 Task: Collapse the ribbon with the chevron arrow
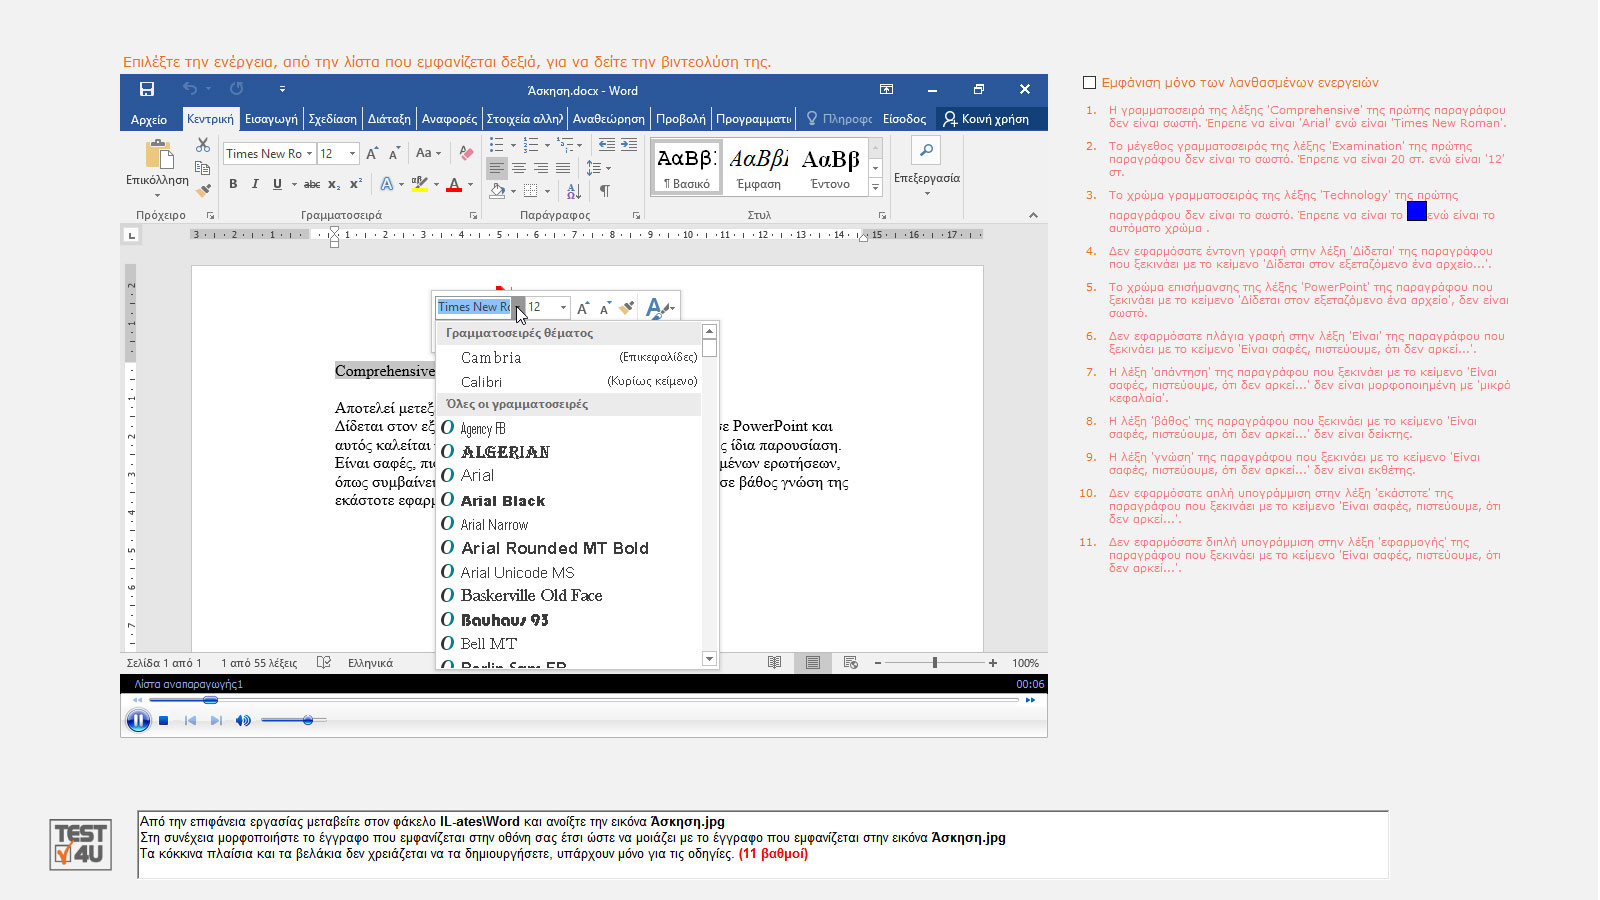pyautogui.click(x=1033, y=215)
